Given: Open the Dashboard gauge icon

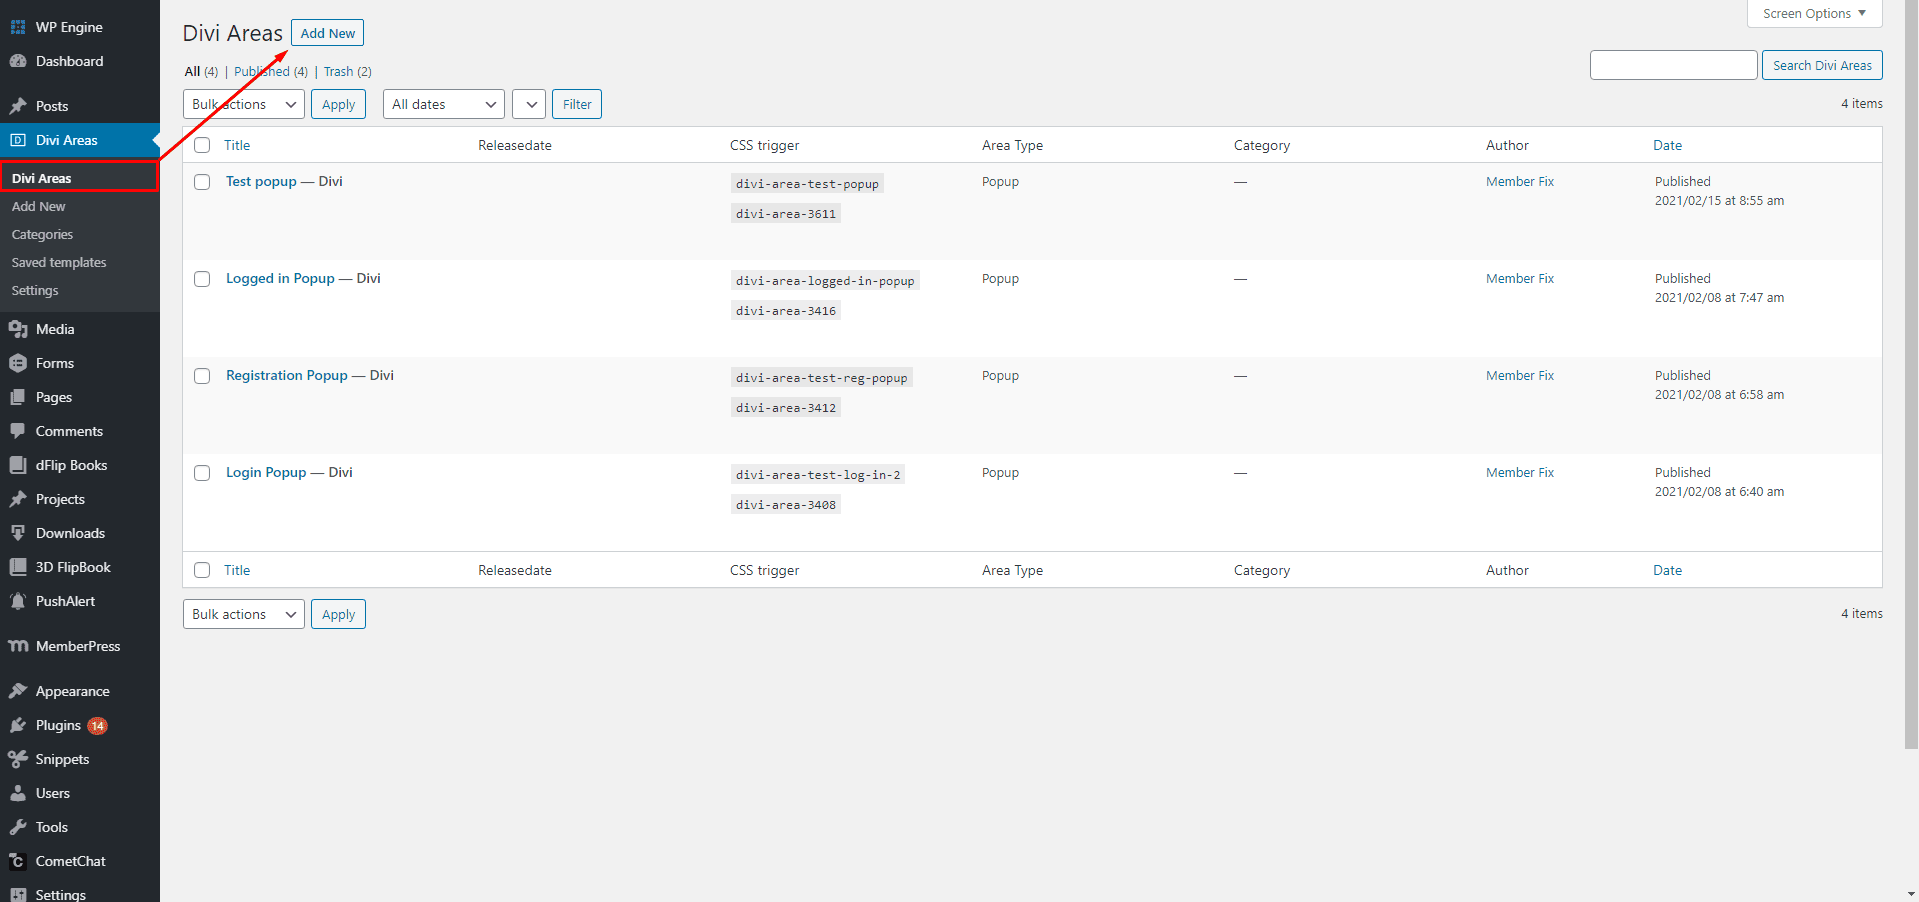Looking at the screenshot, I should tap(18, 61).
